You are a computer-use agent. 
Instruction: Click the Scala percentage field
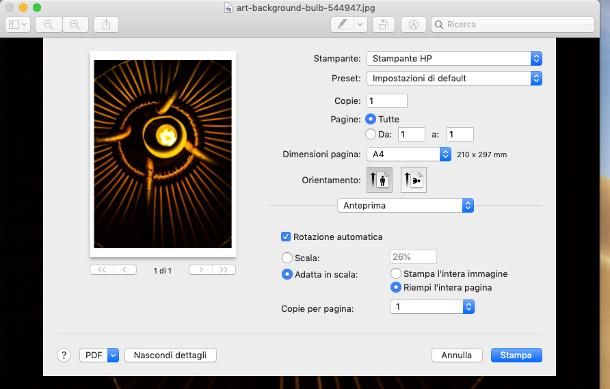pyautogui.click(x=413, y=257)
